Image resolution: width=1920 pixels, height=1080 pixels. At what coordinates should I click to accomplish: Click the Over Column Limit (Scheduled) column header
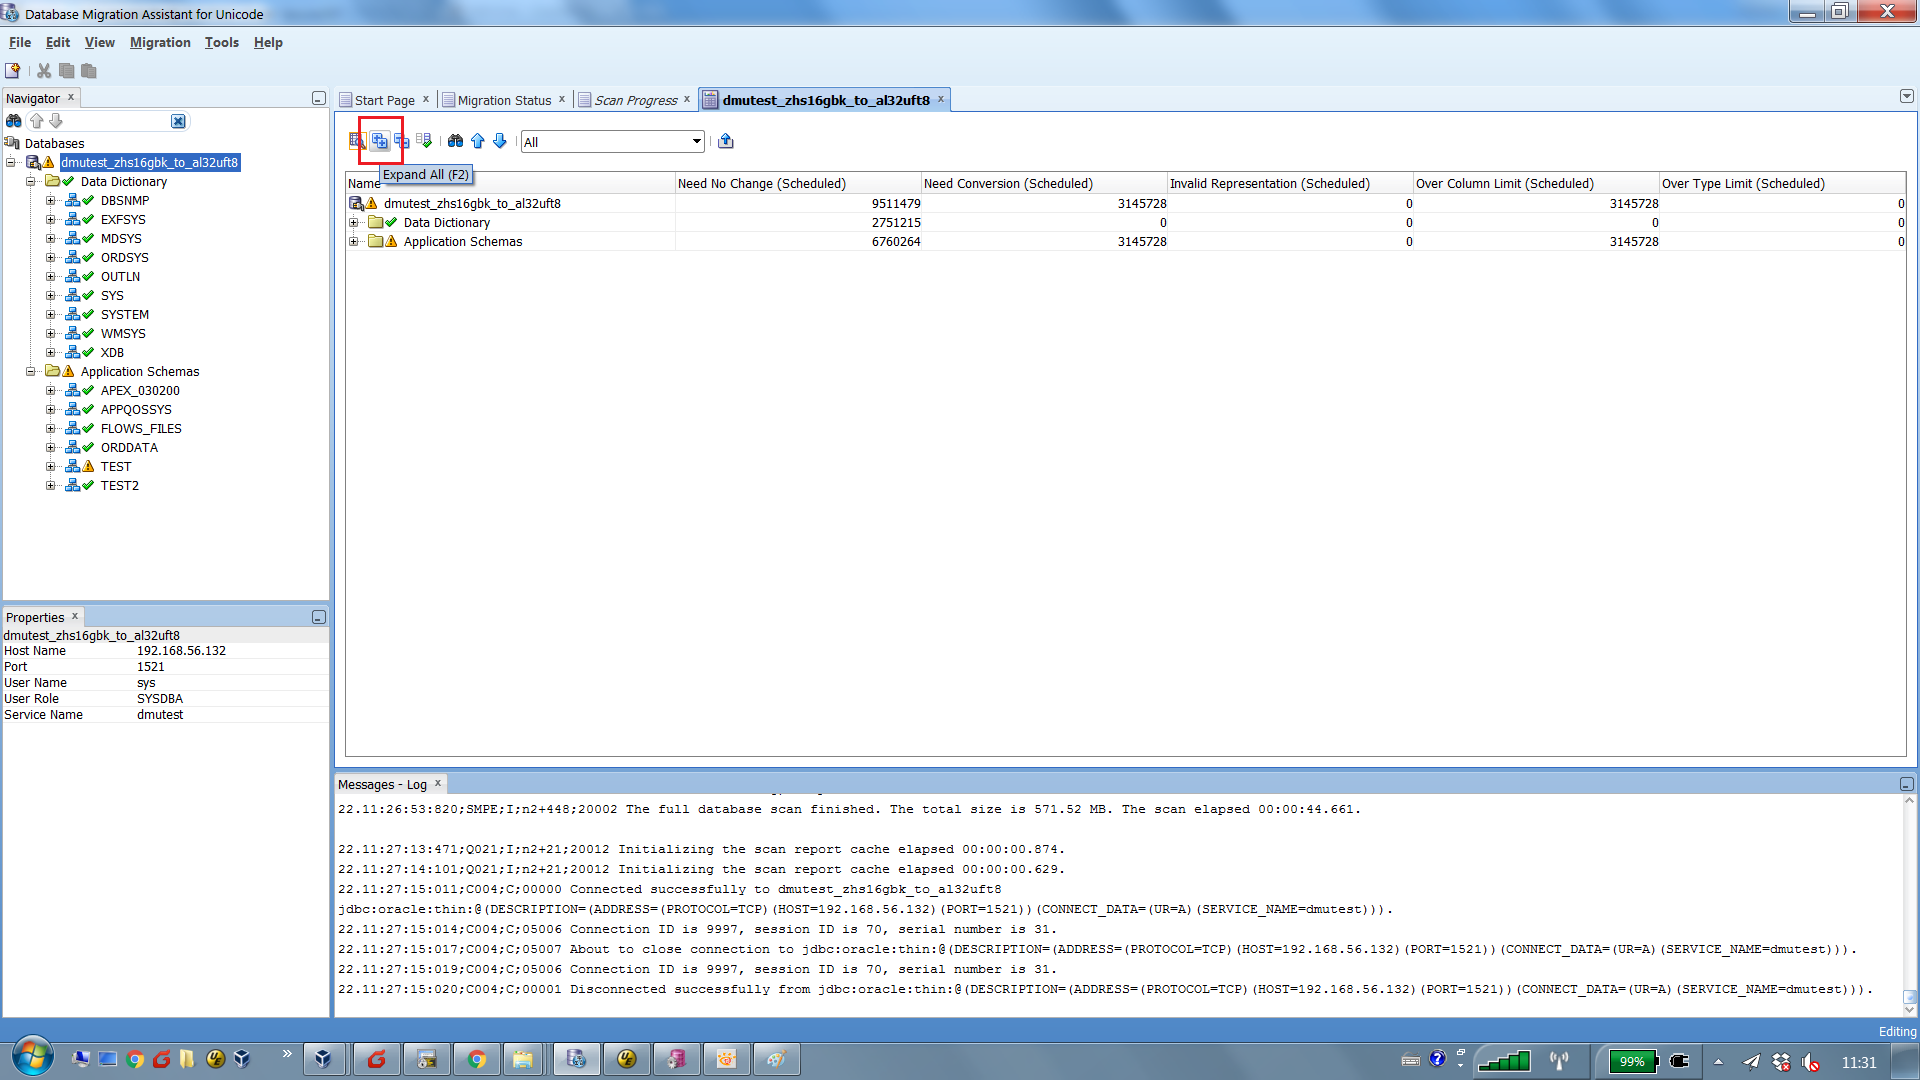coord(1536,183)
